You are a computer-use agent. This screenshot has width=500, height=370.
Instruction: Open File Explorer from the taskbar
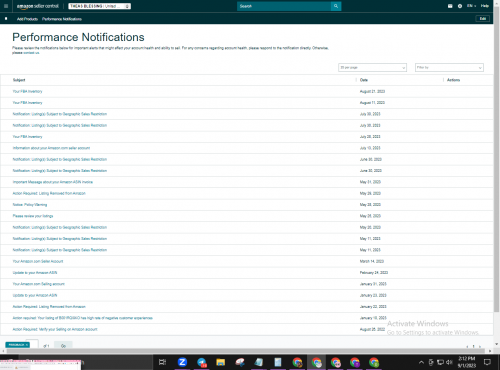tap(221, 362)
